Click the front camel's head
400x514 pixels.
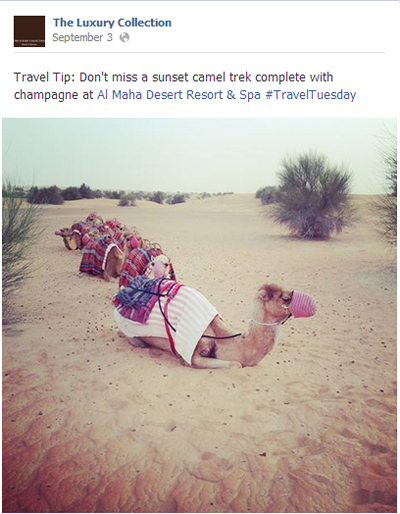285,302
